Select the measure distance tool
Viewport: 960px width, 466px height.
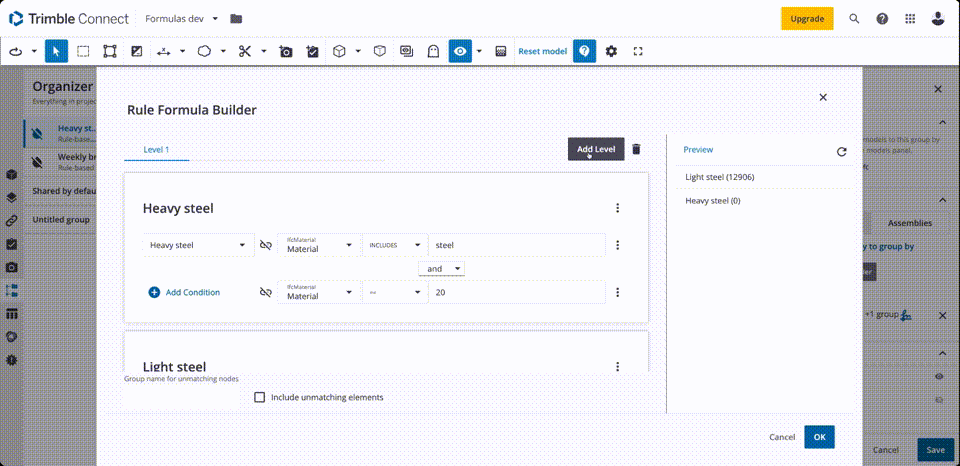coord(163,51)
